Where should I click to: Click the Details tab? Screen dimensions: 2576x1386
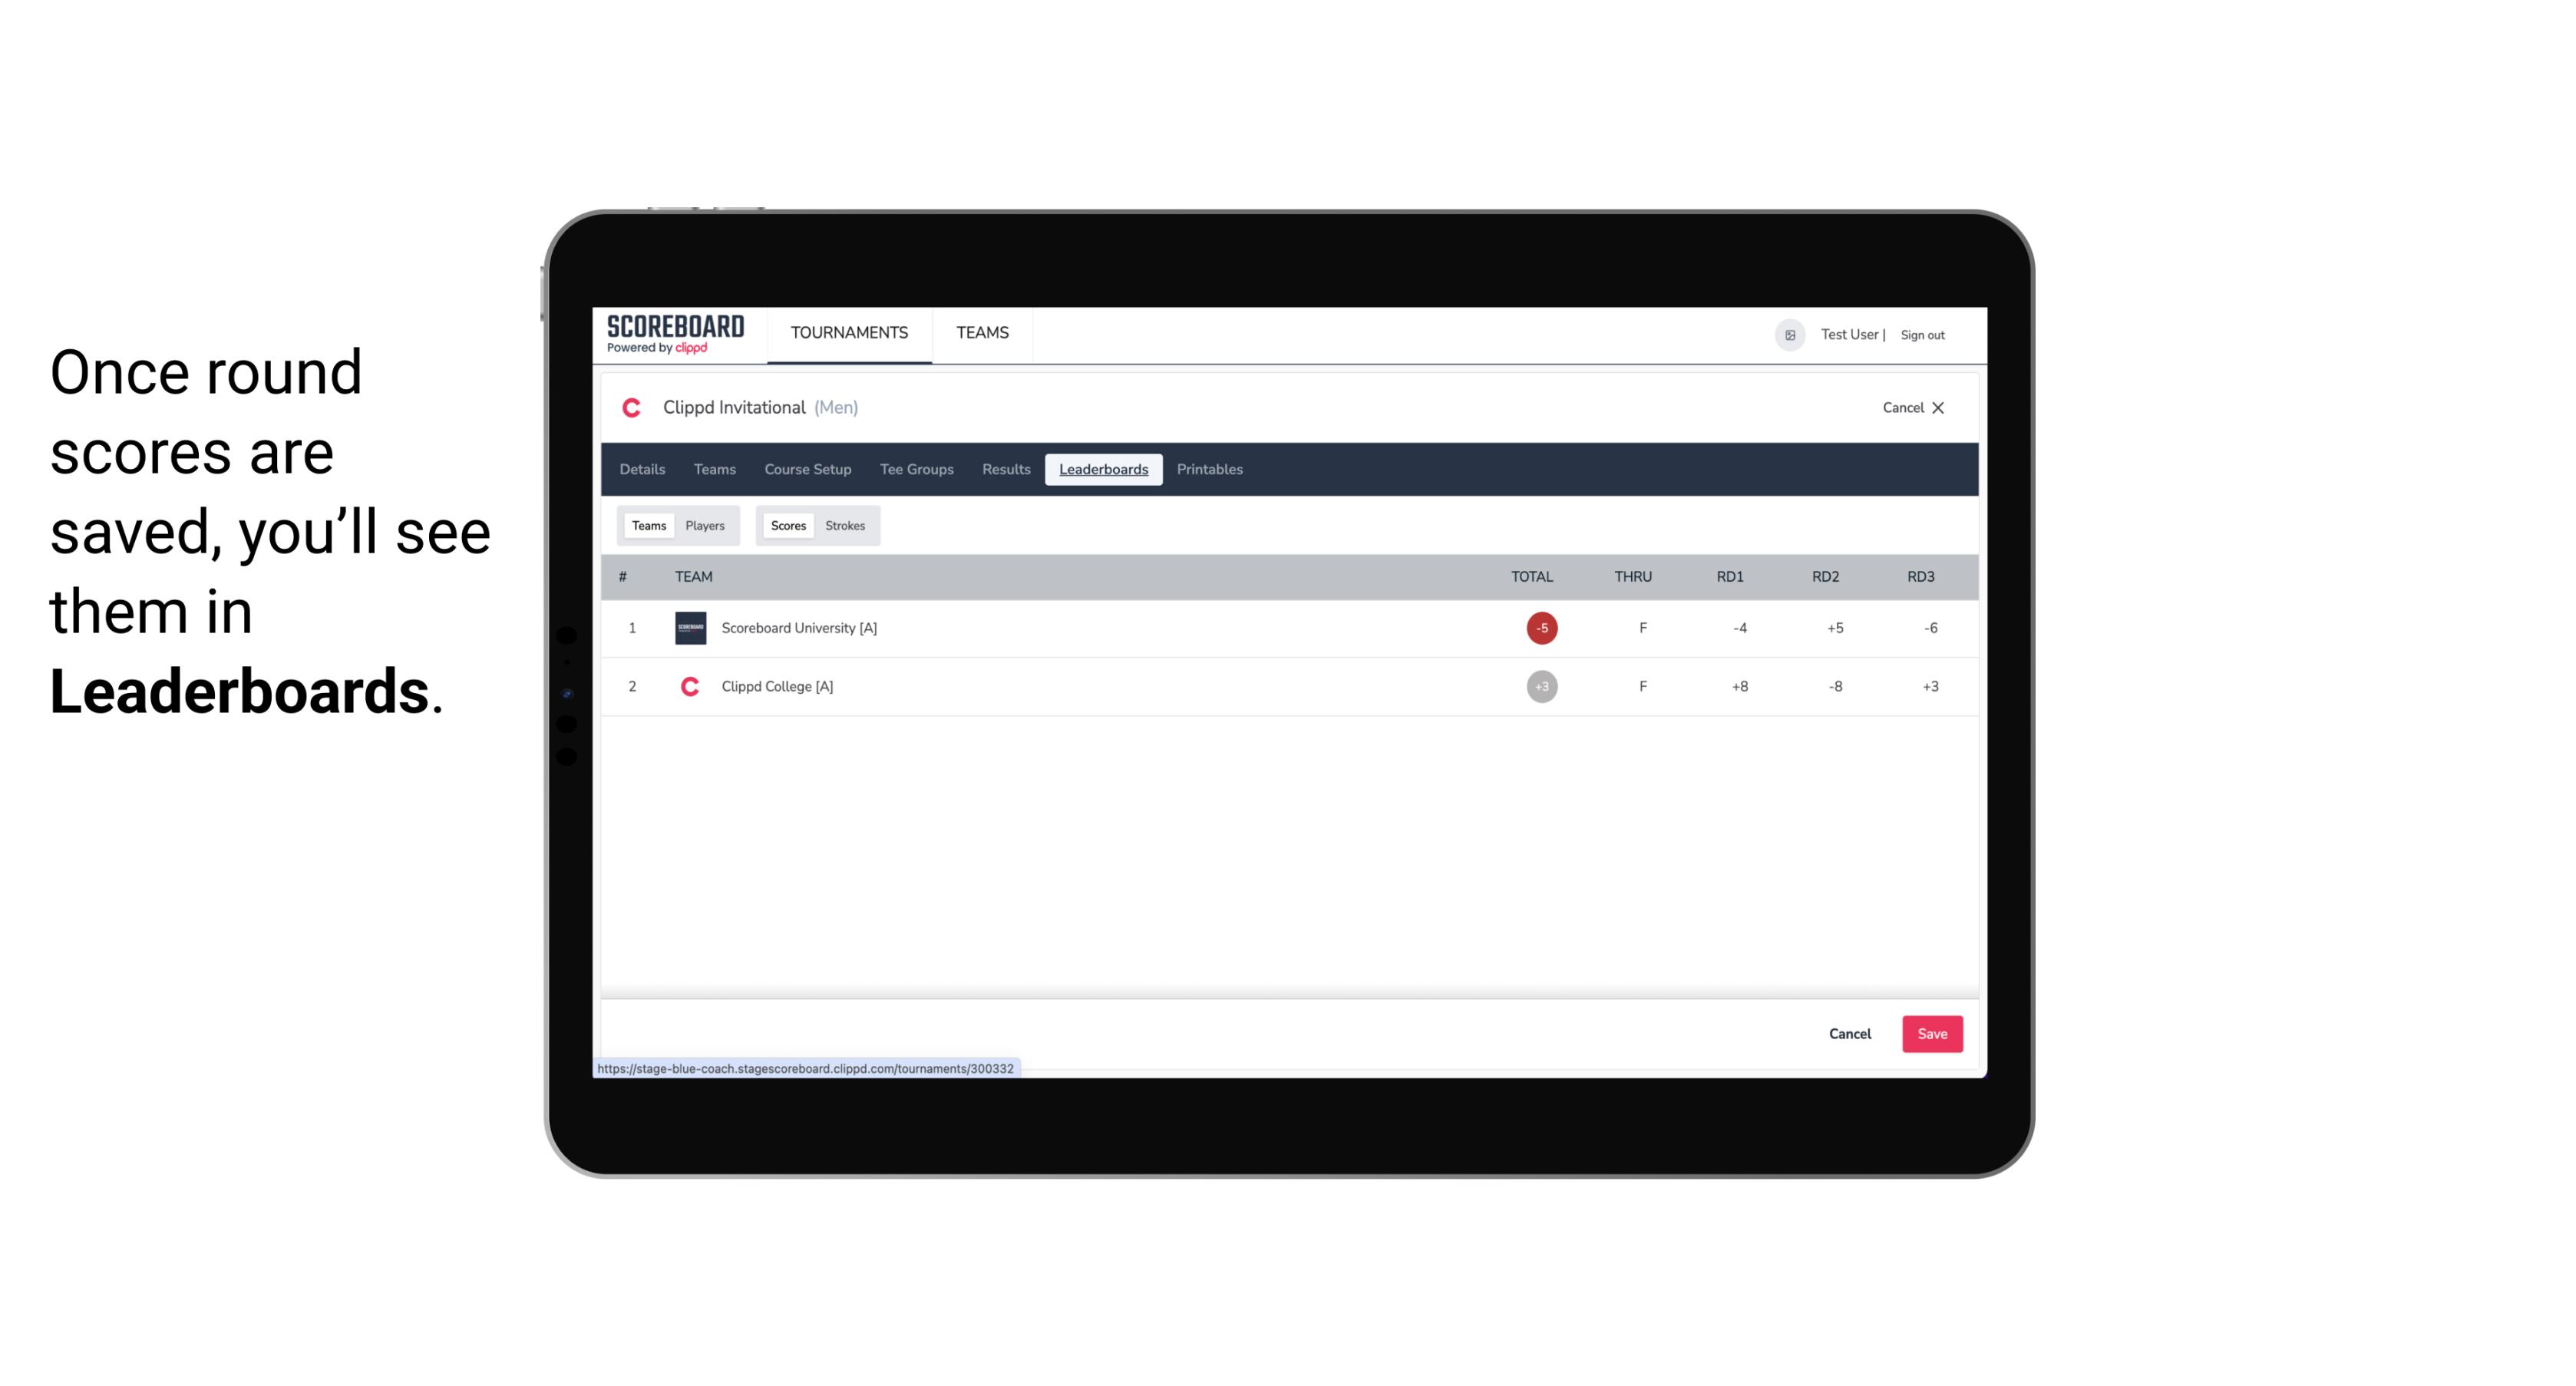coord(642,470)
